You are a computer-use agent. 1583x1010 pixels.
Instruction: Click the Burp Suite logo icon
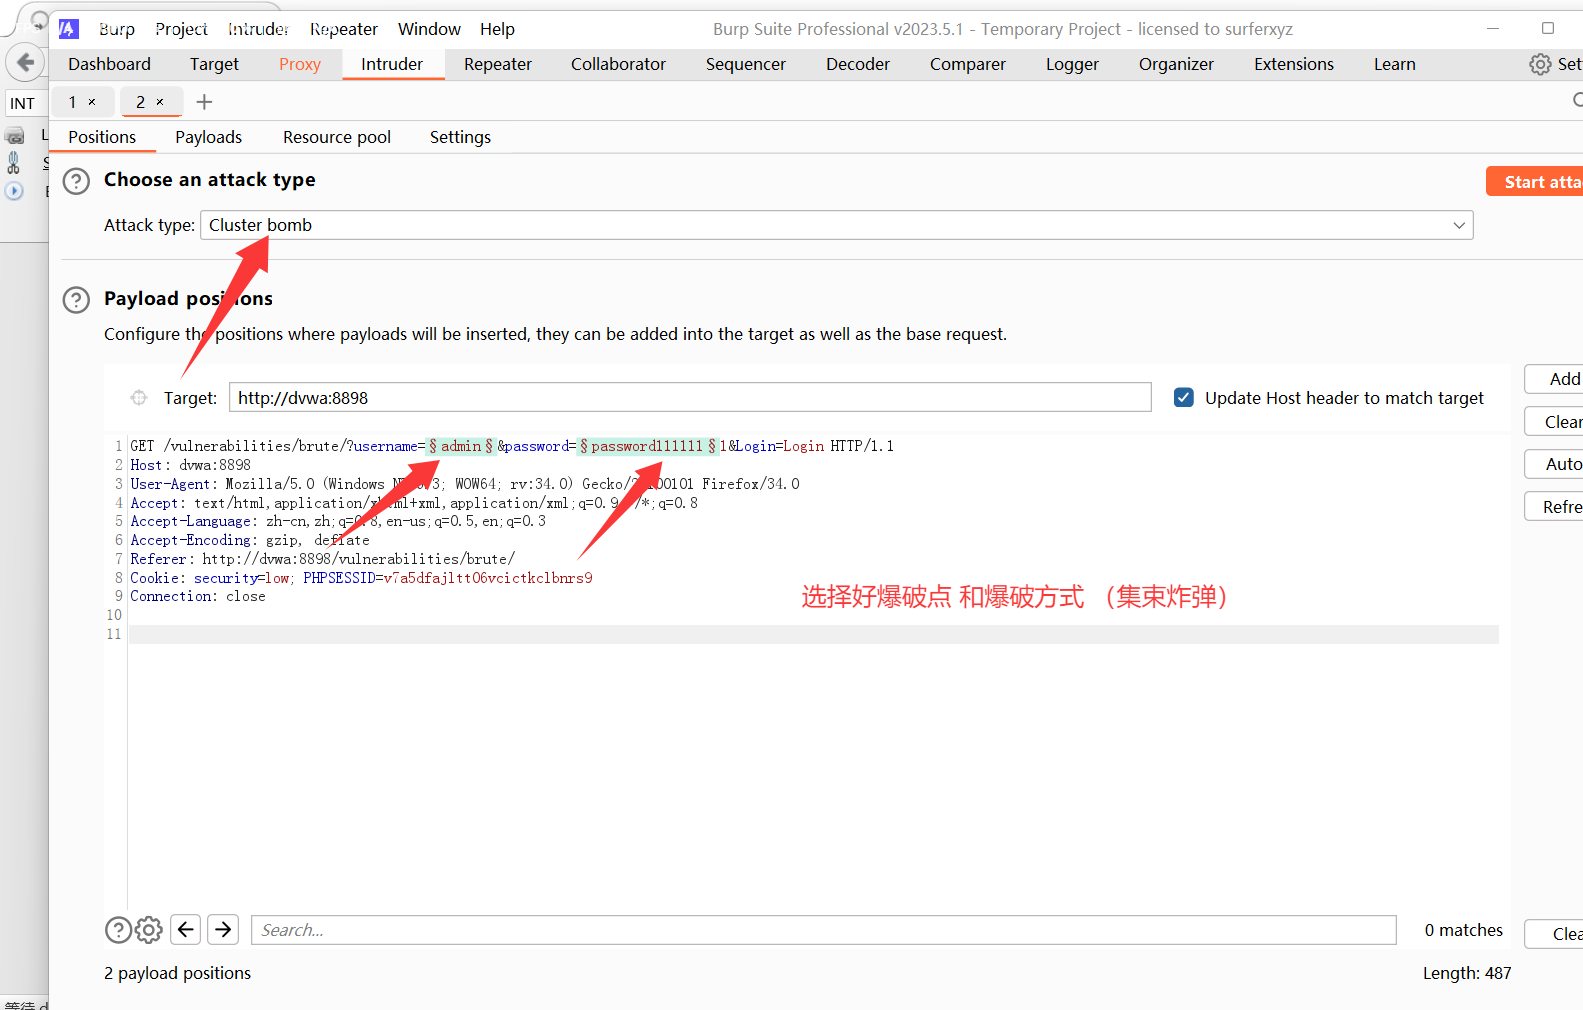click(x=68, y=29)
